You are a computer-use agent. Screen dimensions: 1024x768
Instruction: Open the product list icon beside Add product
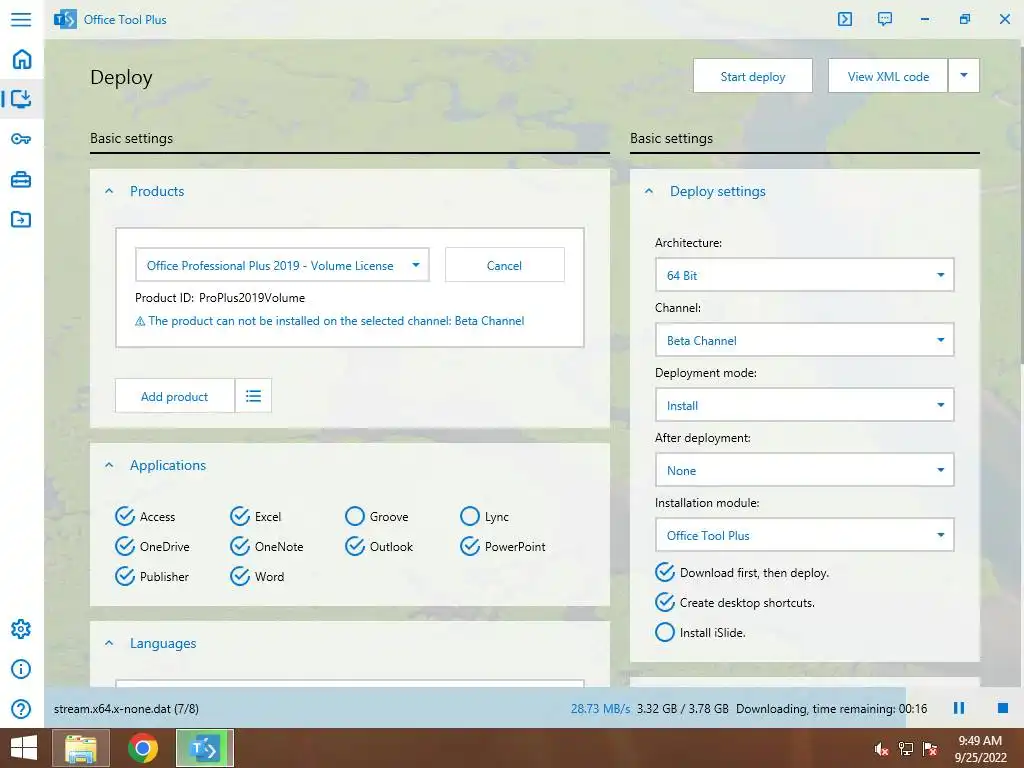click(x=253, y=396)
